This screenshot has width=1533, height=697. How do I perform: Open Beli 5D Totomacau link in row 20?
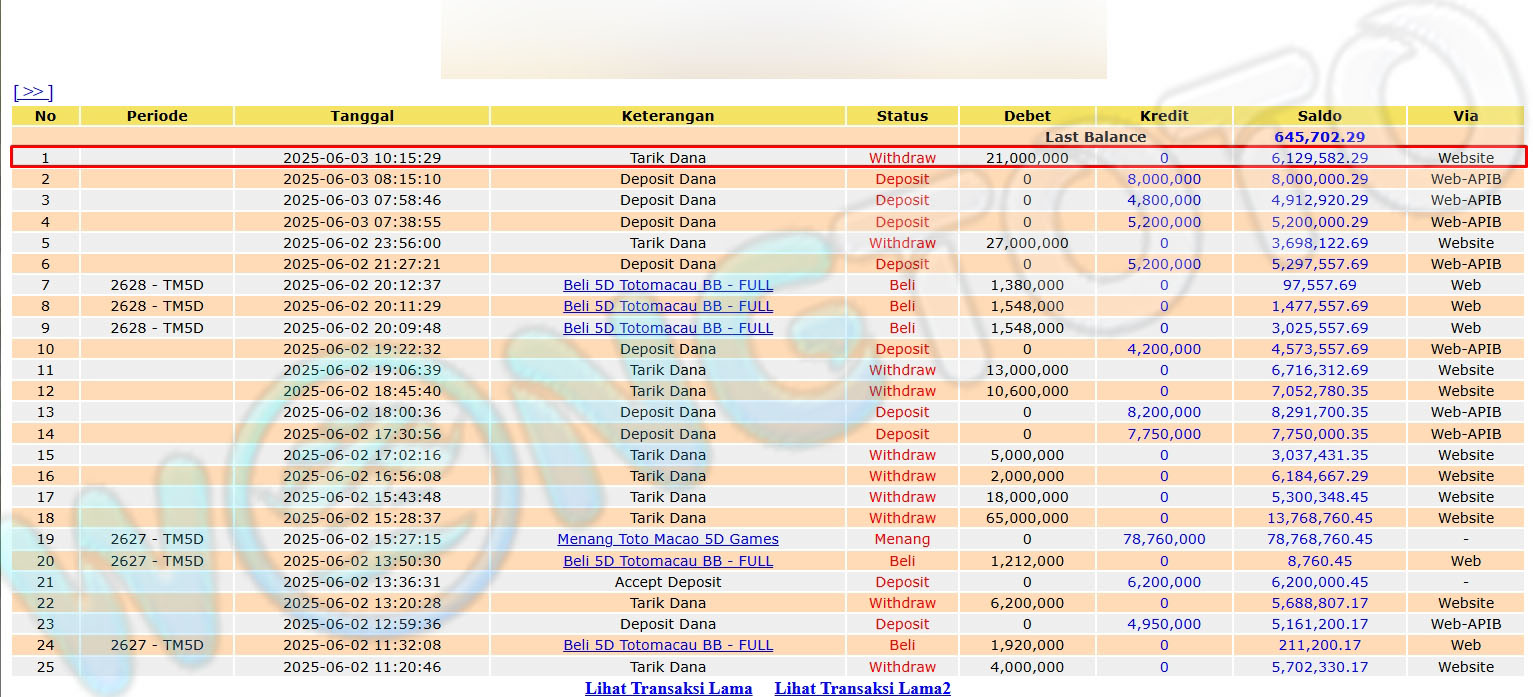[668, 561]
